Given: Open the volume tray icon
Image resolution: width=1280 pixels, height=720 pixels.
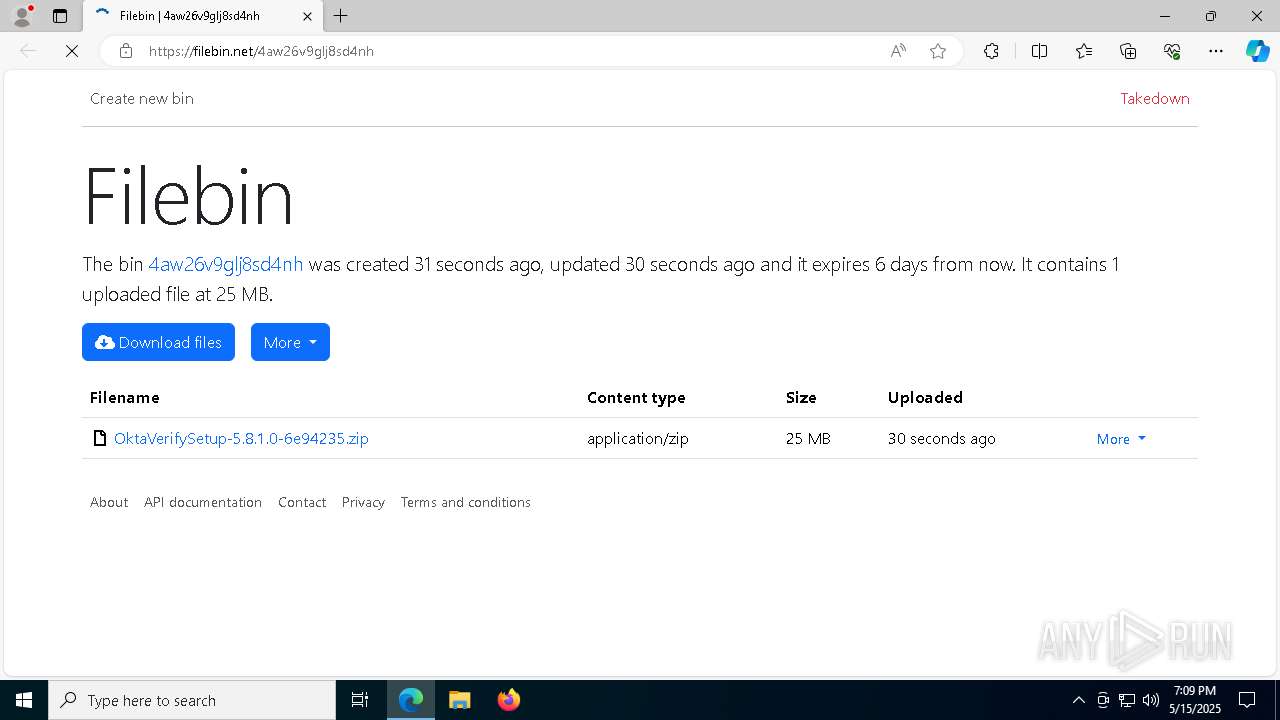Looking at the screenshot, I should (1151, 700).
